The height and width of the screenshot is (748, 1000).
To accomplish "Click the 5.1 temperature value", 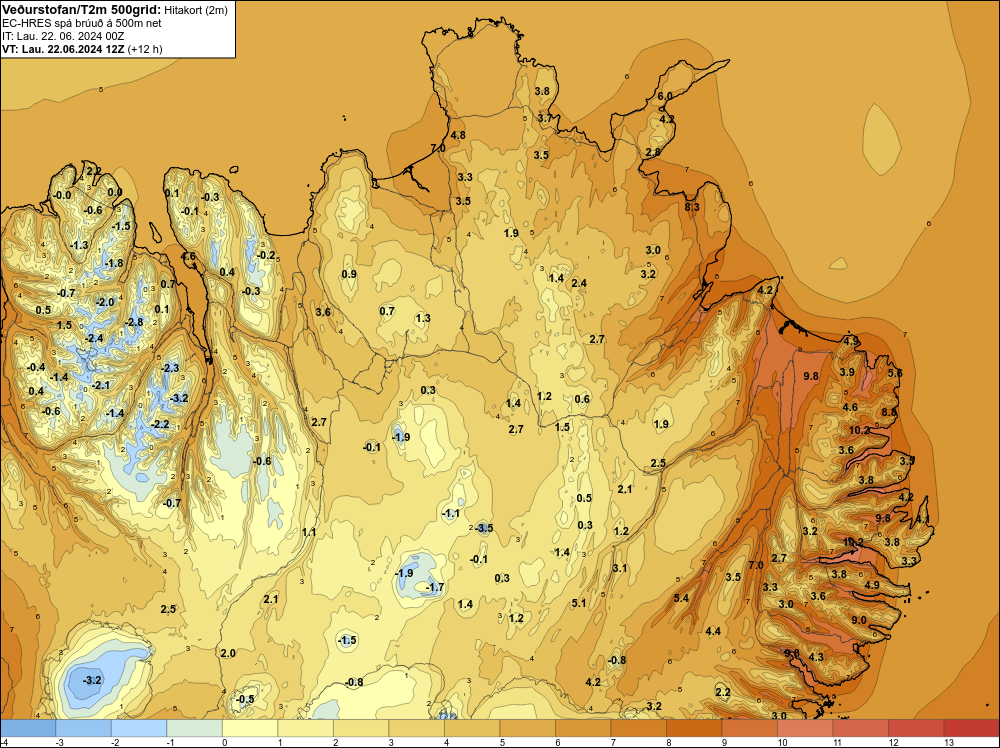I will coord(578,603).
